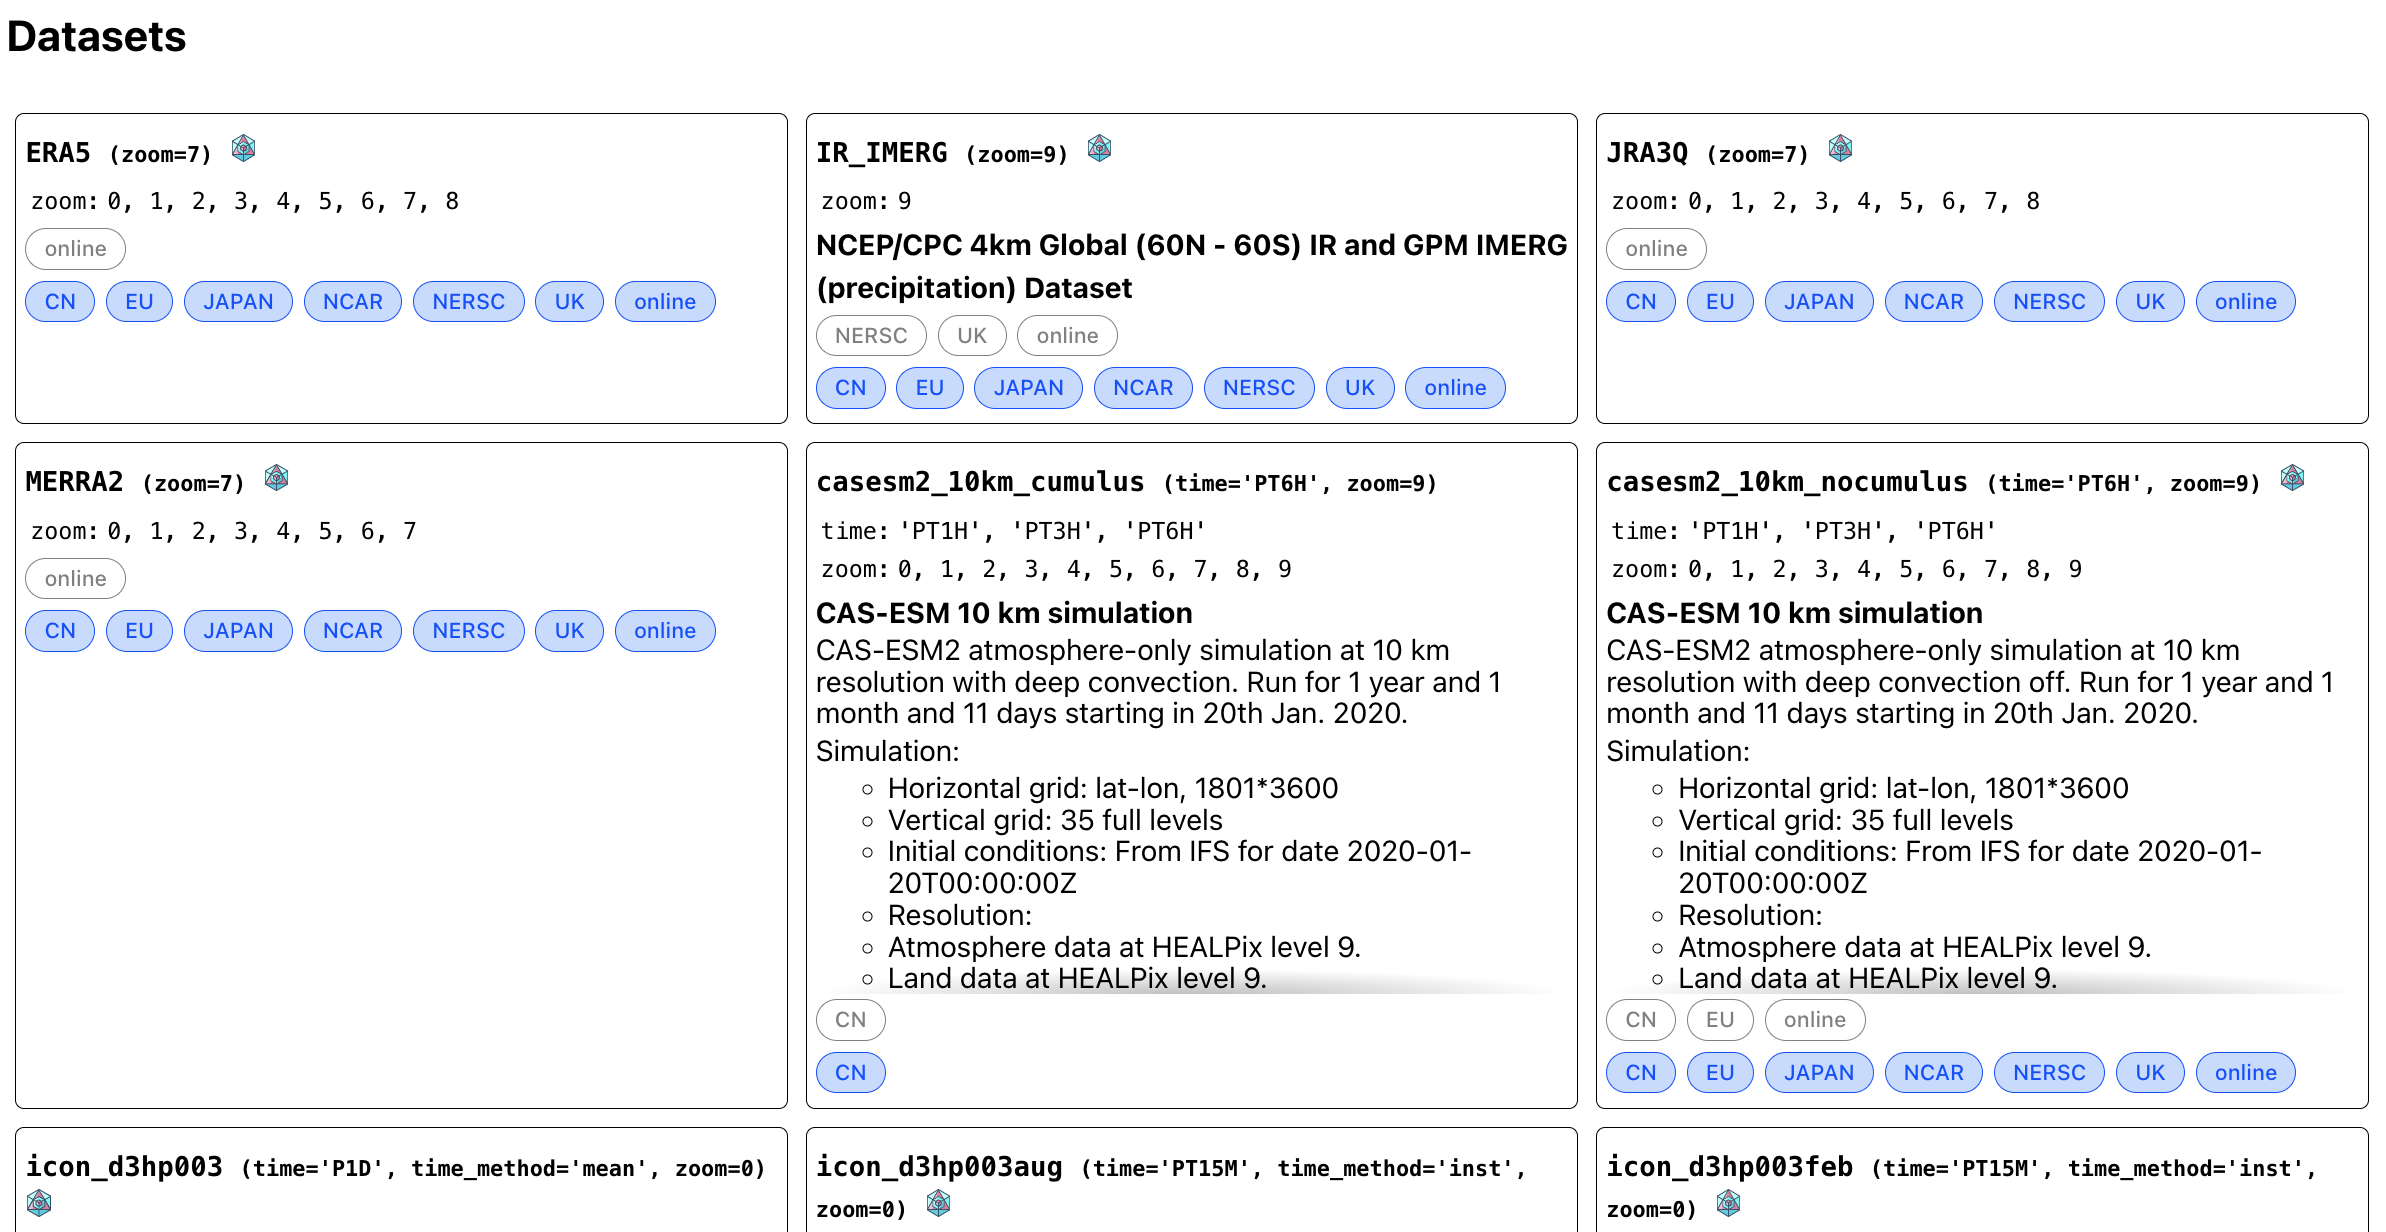Click globe icon under icon_d3hp003 title
This screenshot has height=1232, width=2386.
(39, 1202)
